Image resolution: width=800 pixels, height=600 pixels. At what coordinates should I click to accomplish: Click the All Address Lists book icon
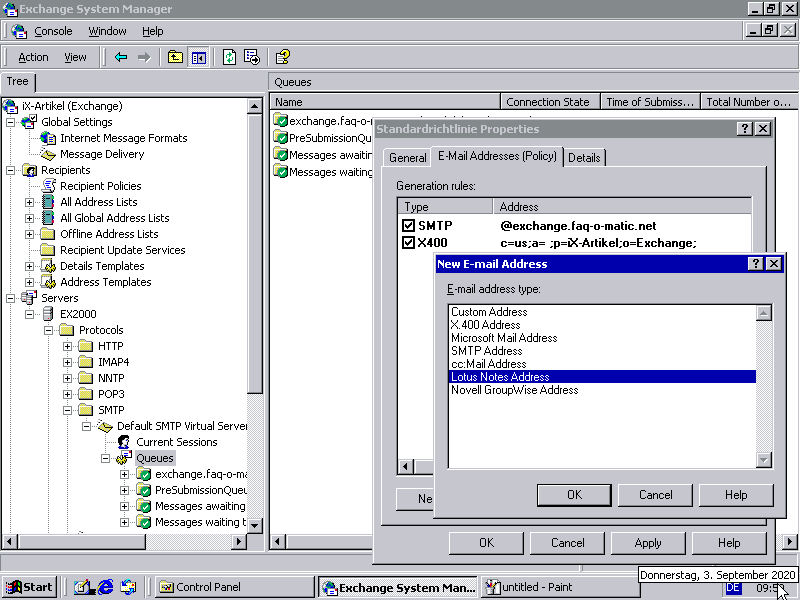[x=48, y=202]
